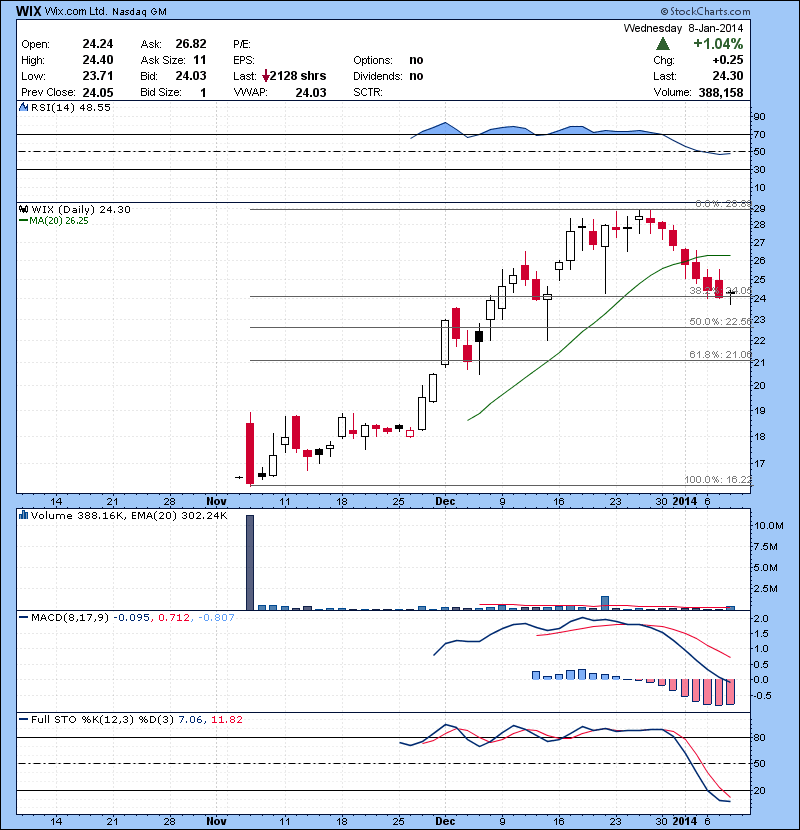Image resolution: width=800 pixels, height=830 pixels.
Task: Click the Prev Close value in the quote table
Action: [x=98, y=93]
